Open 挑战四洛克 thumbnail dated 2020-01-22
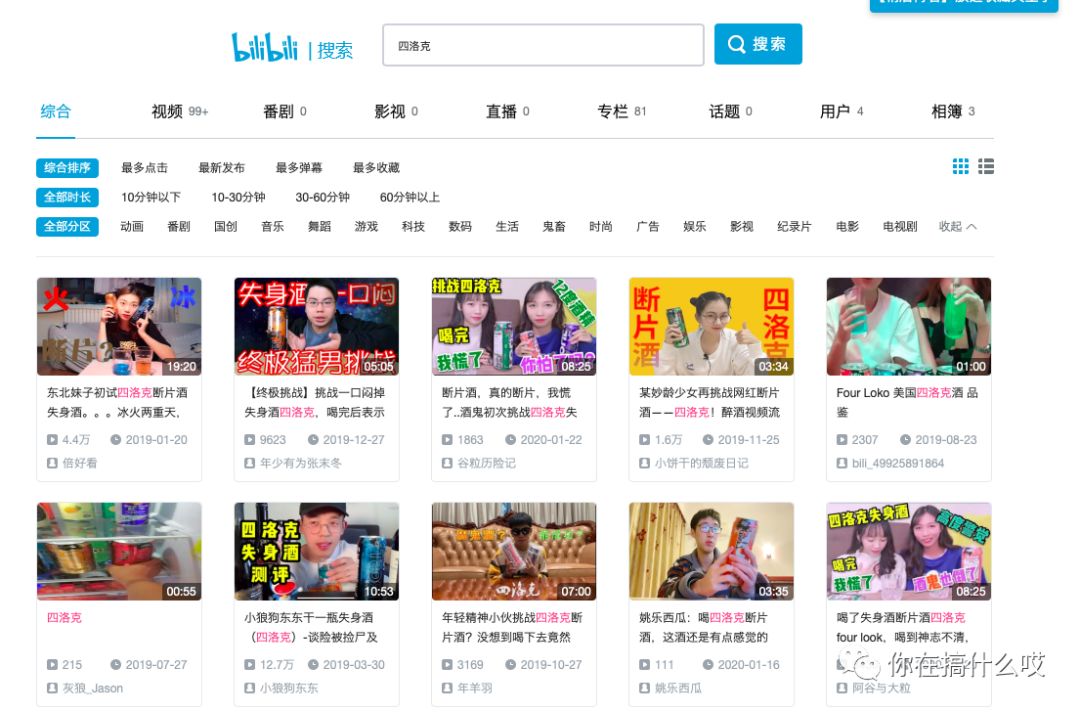The width and height of the screenshot is (1080, 712). click(514, 326)
